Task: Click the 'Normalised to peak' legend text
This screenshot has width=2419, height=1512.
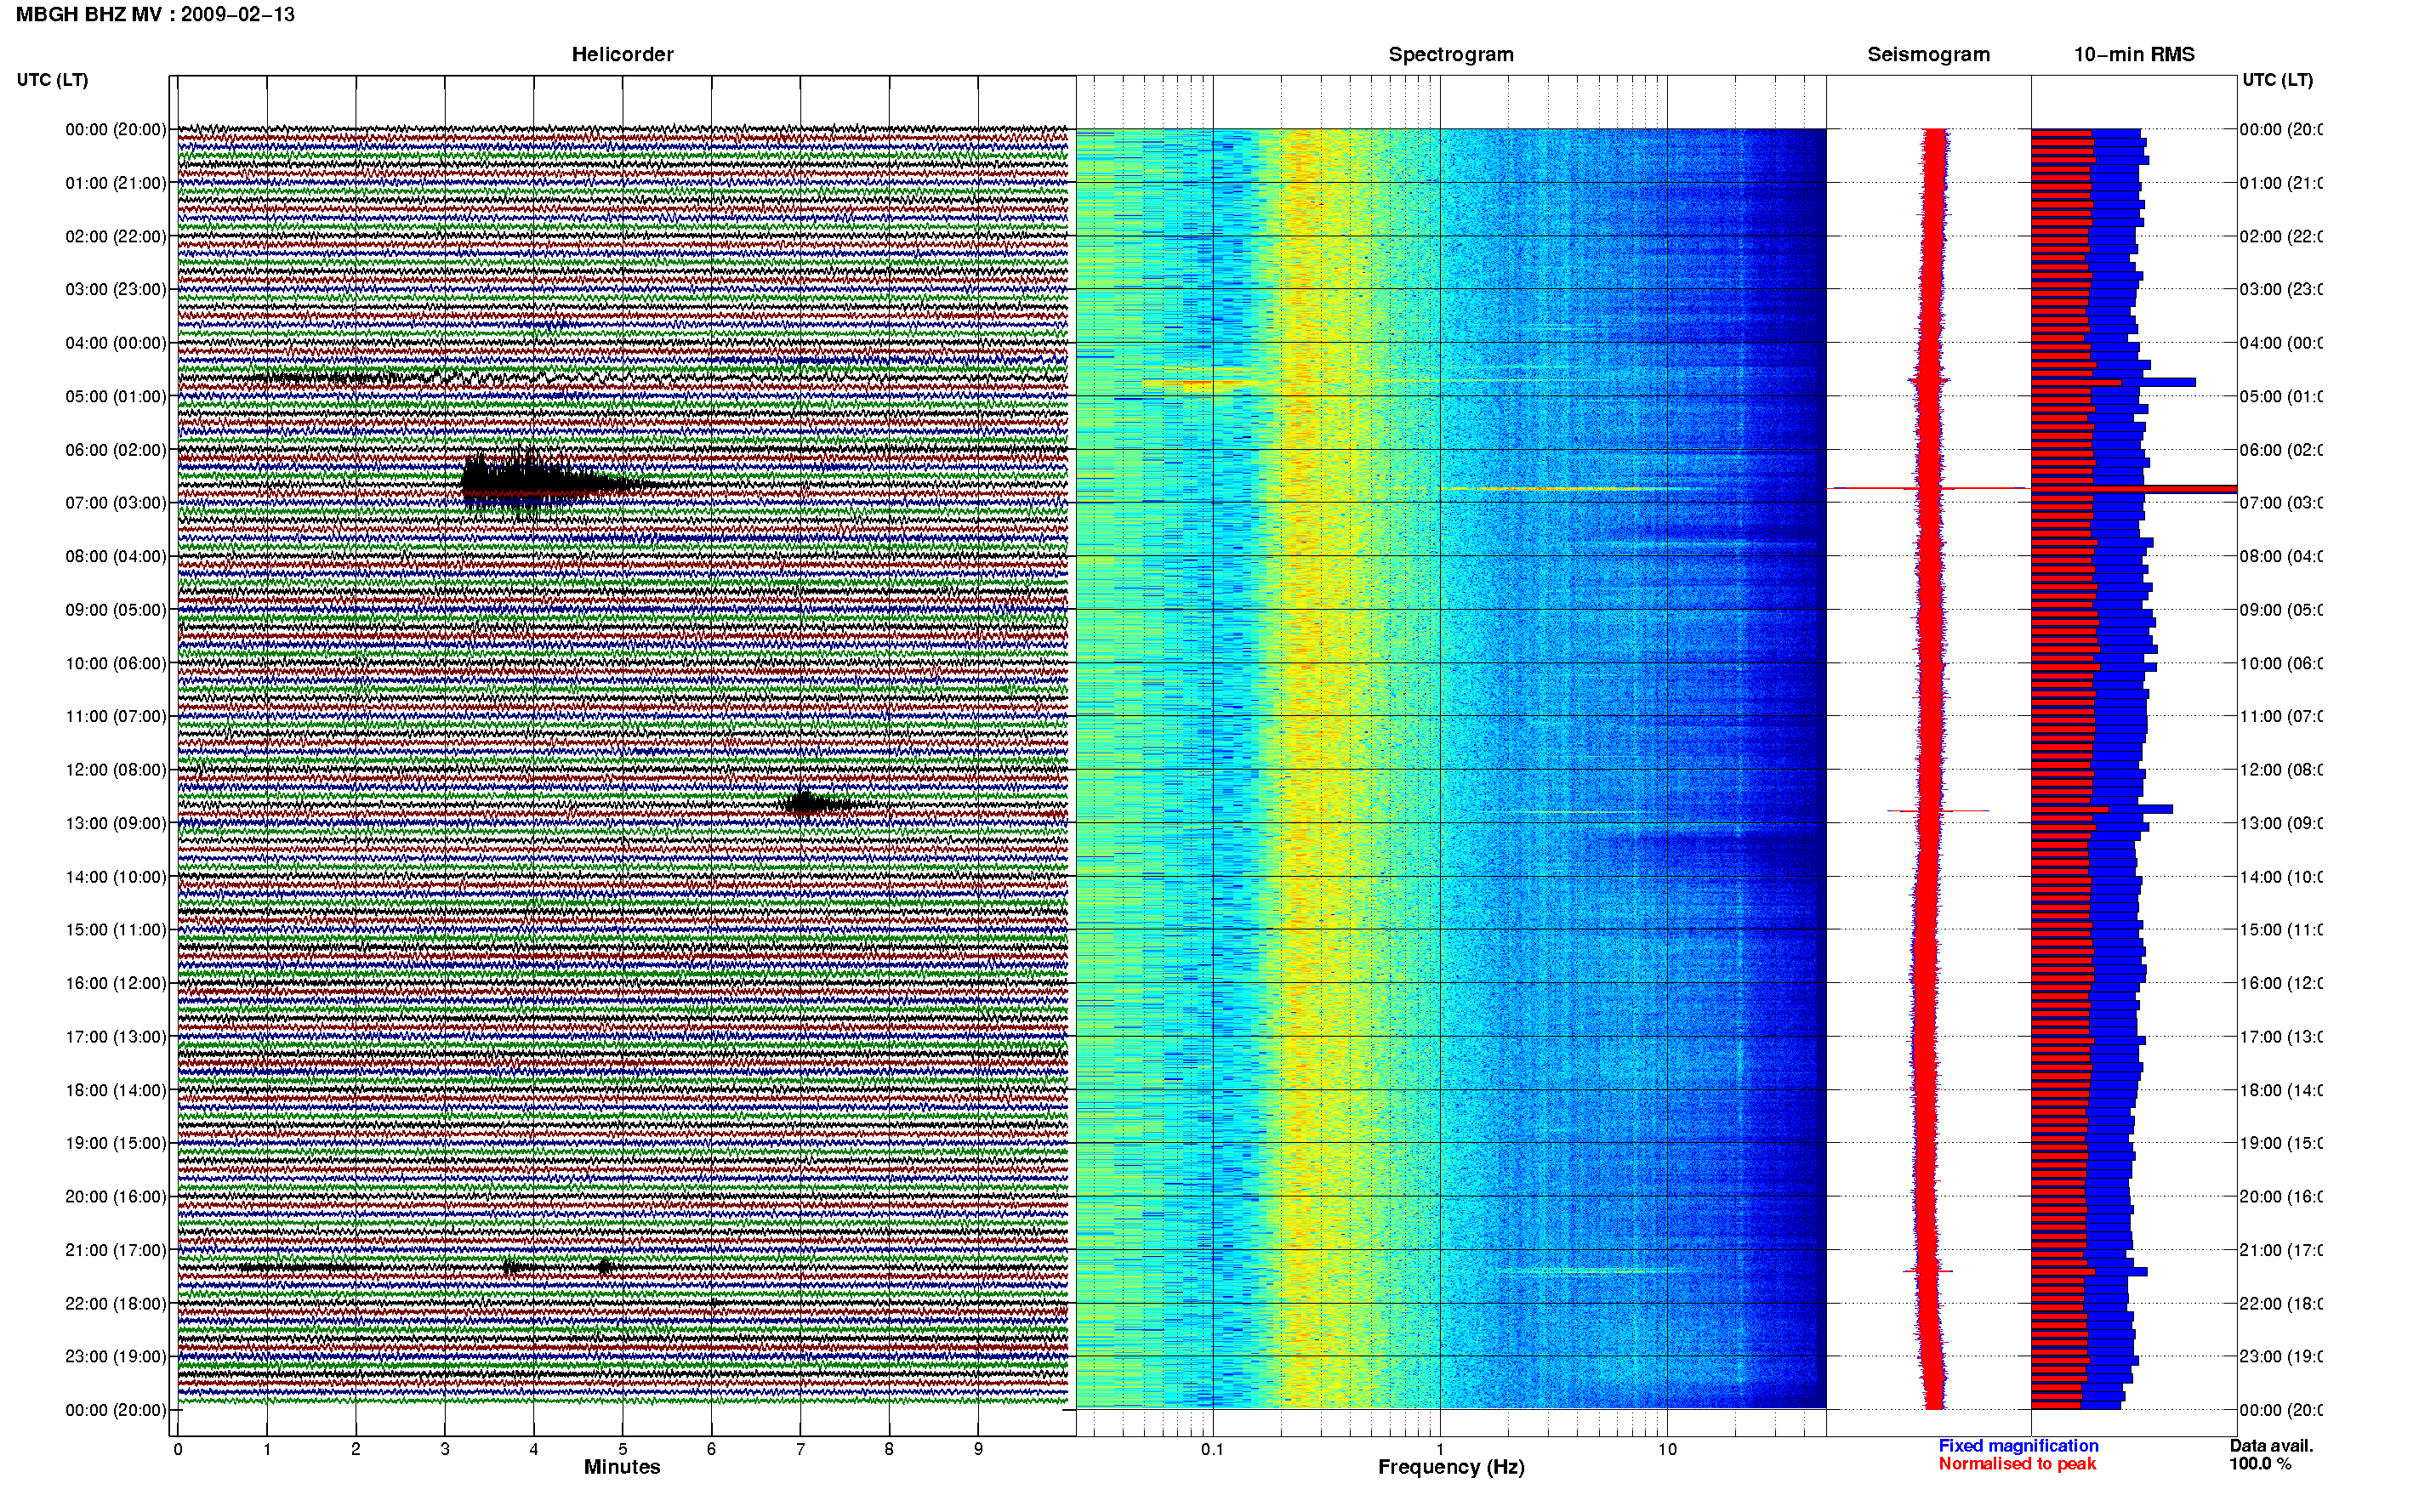Action: tap(2017, 1464)
